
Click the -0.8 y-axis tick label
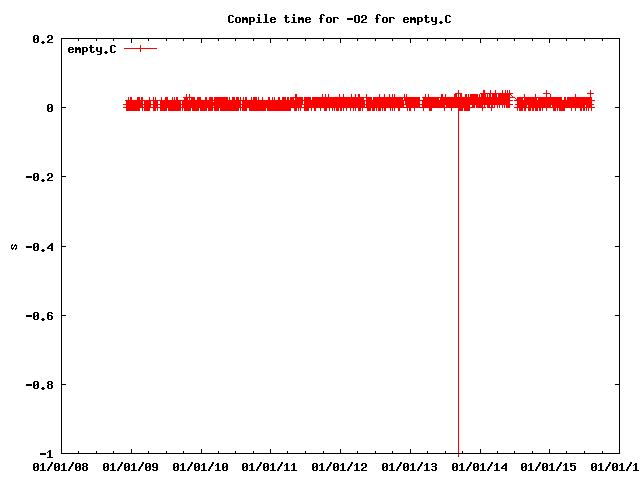[x=40, y=384]
